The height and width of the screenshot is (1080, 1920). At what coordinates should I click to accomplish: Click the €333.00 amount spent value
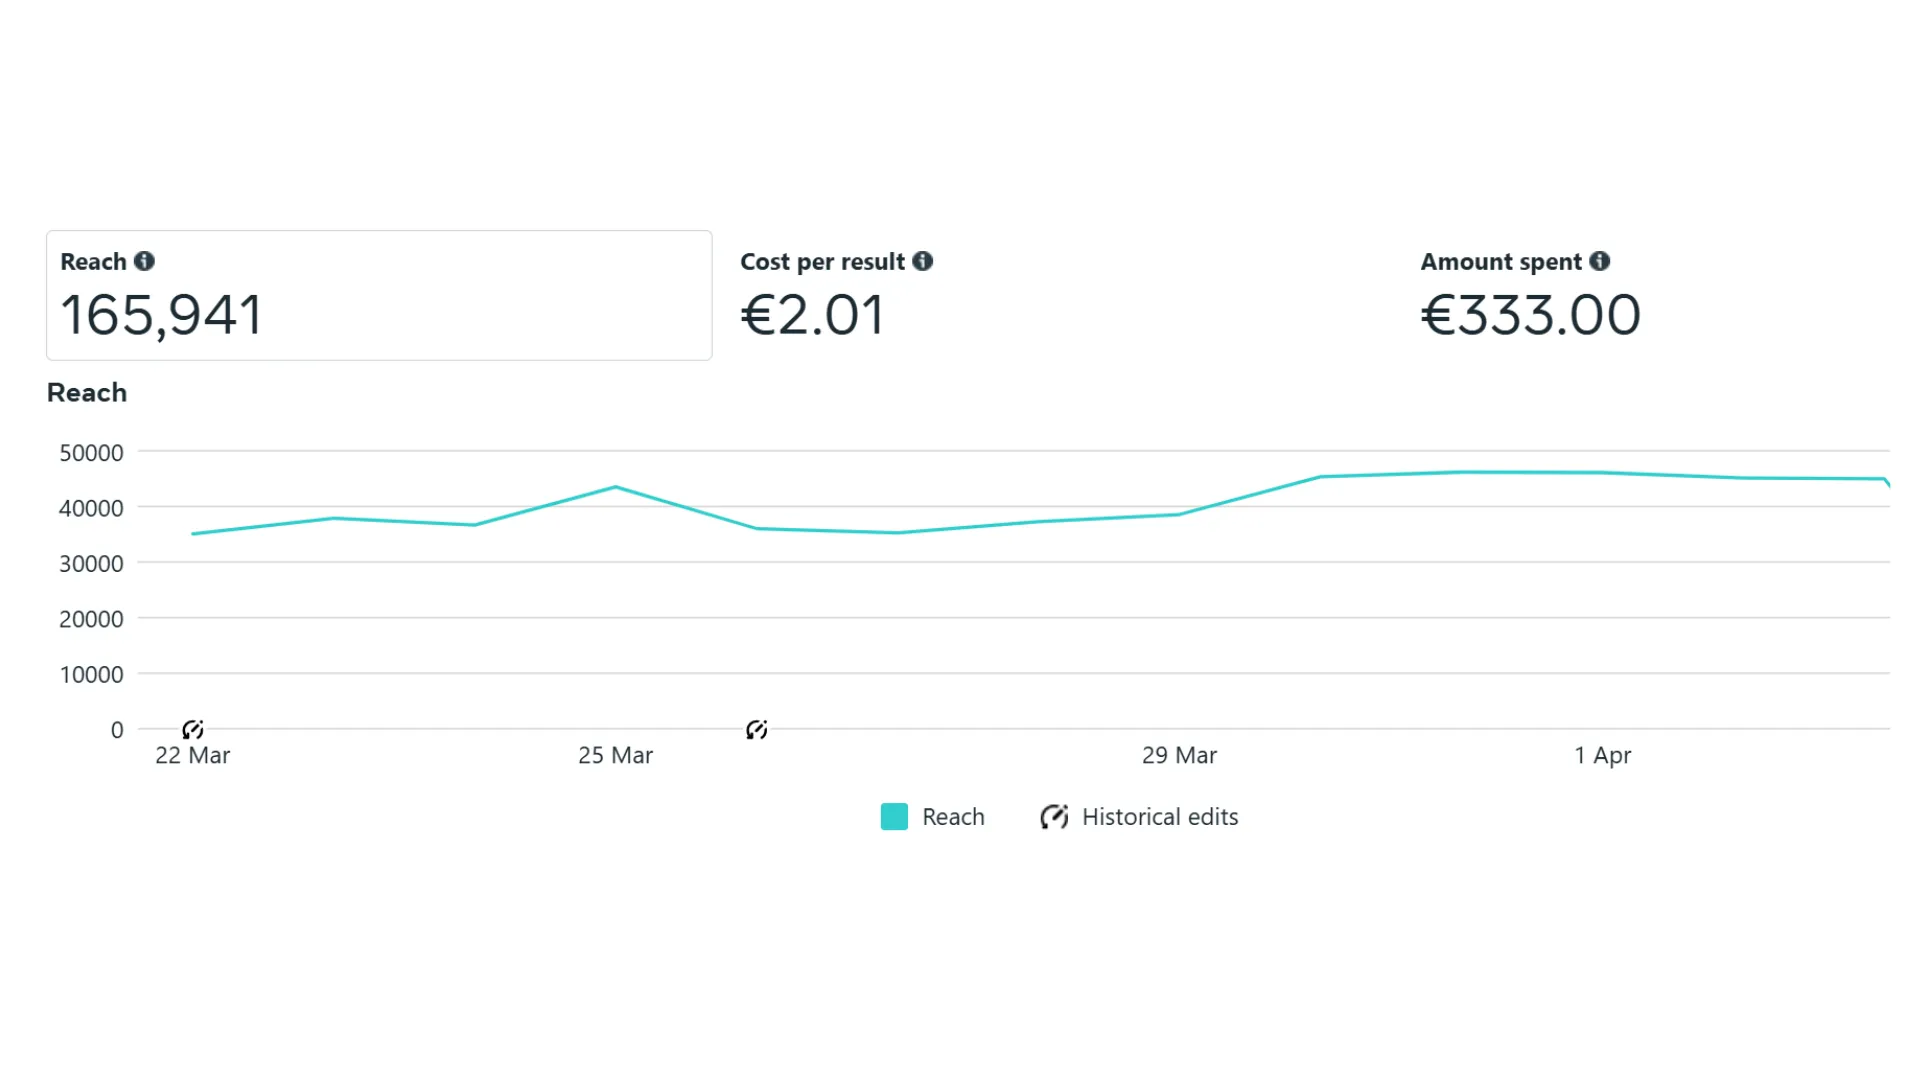click(x=1530, y=315)
